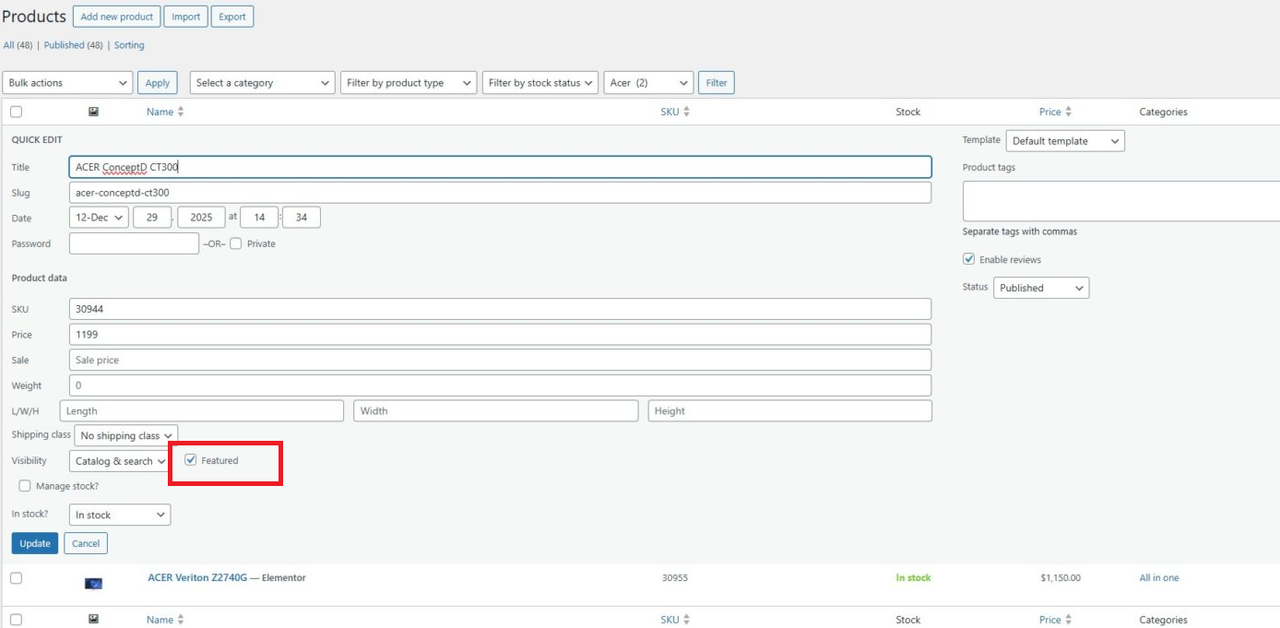Click the Product tags text area
Screen dimensions: 1280x628
point(1121,201)
